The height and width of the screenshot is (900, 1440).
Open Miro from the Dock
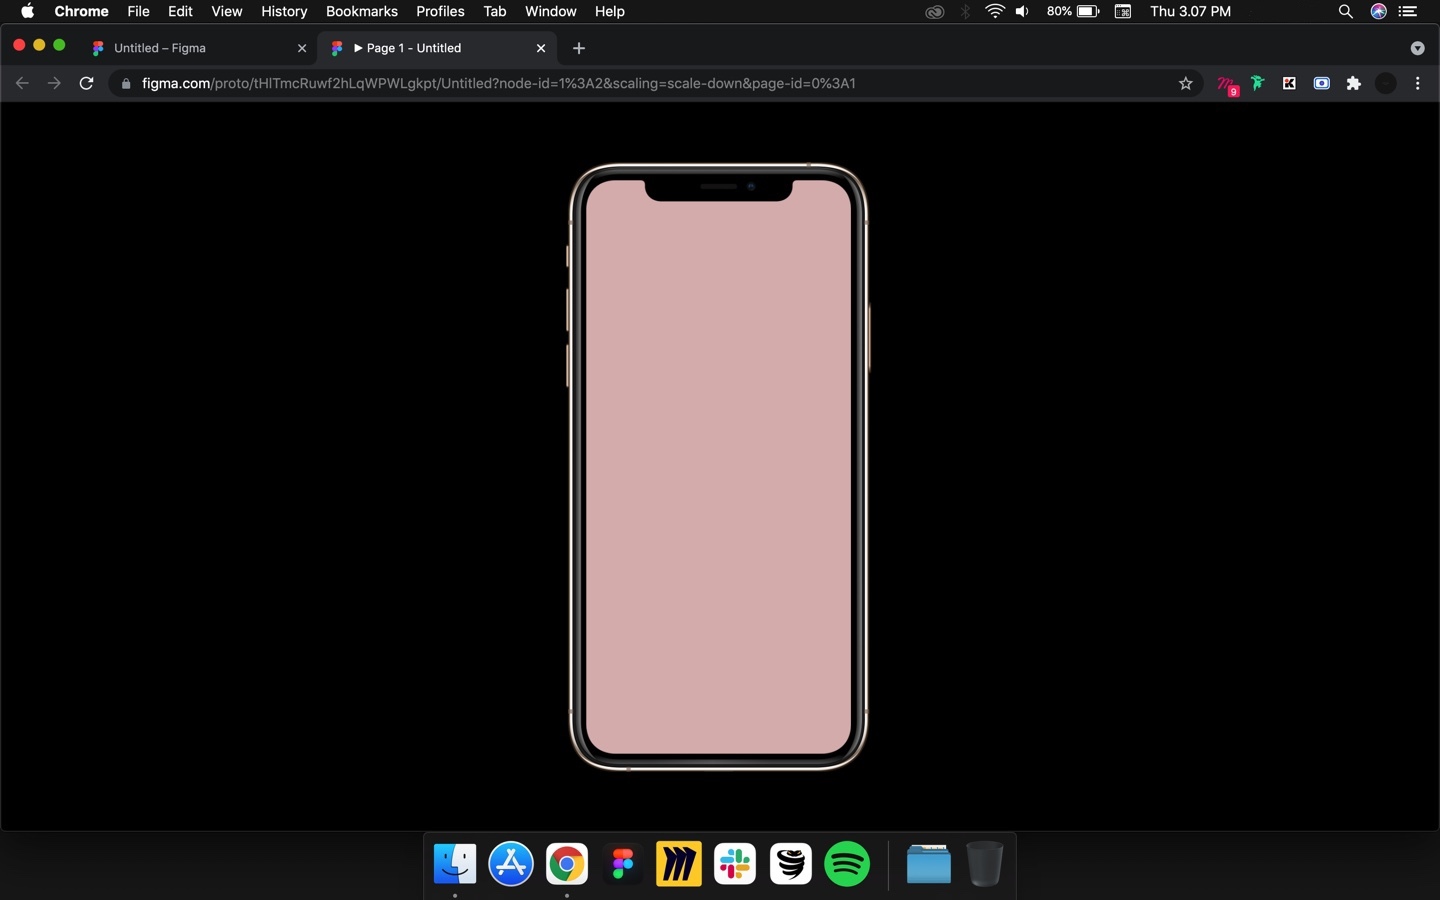pyautogui.click(x=679, y=864)
